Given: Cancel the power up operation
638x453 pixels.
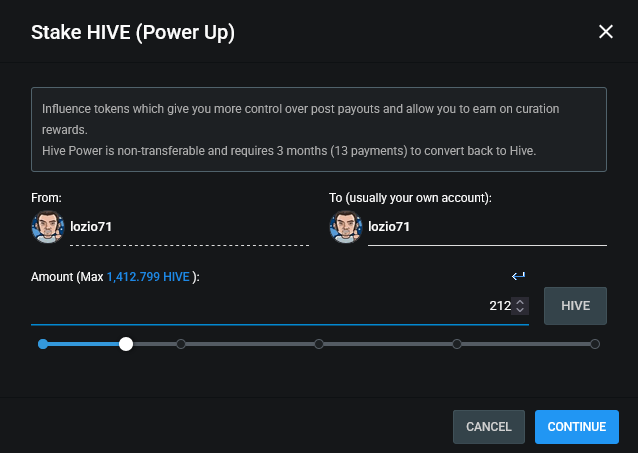Looking at the screenshot, I should pos(489,427).
